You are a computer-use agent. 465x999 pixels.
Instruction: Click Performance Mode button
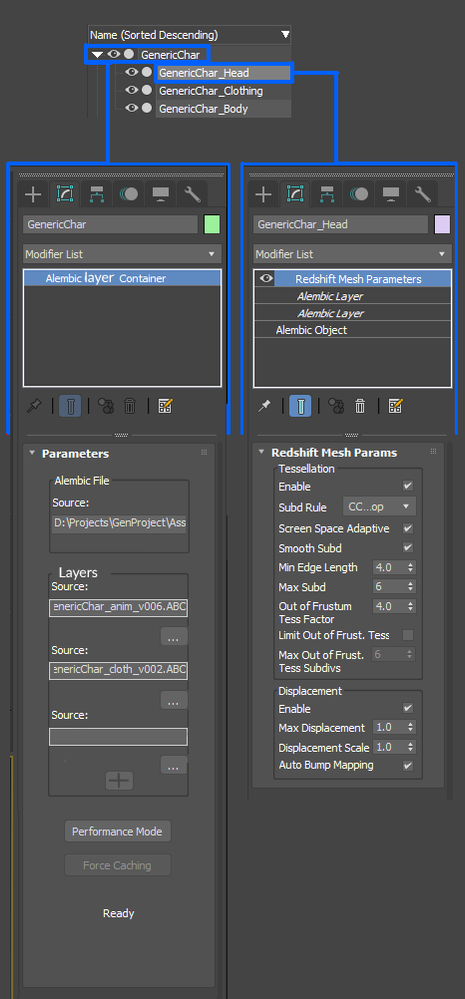coord(117,831)
